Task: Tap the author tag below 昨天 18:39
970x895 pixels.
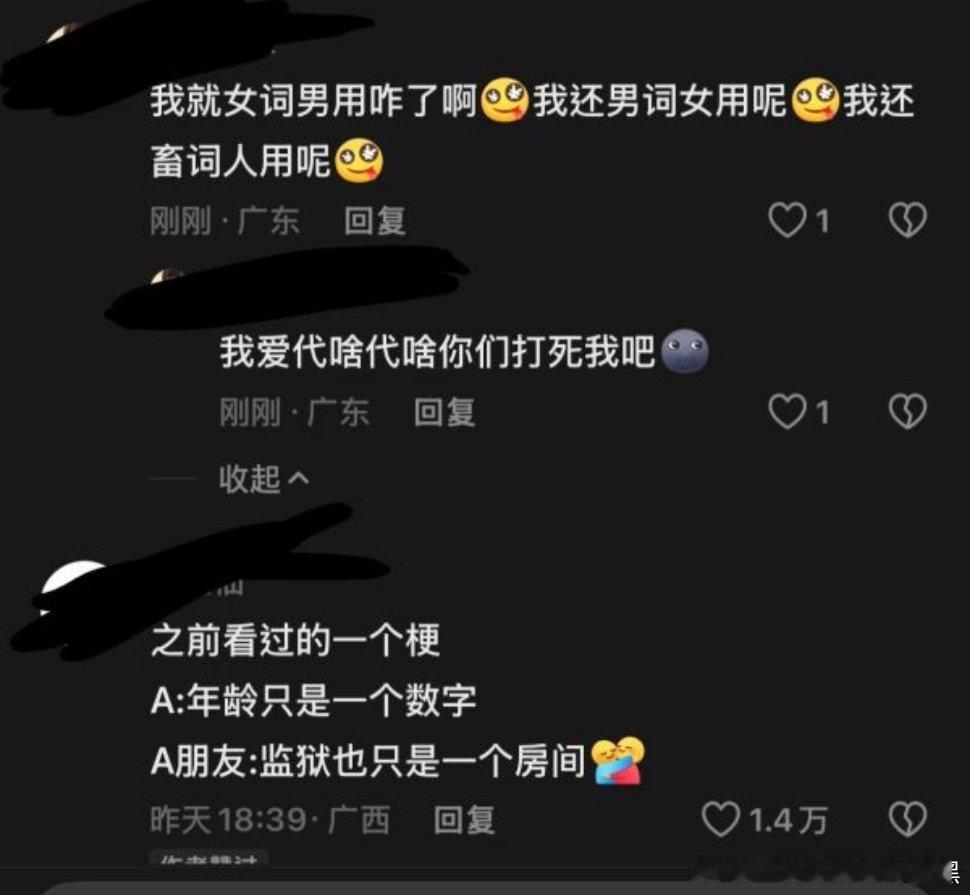Action: tap(209, 859)
